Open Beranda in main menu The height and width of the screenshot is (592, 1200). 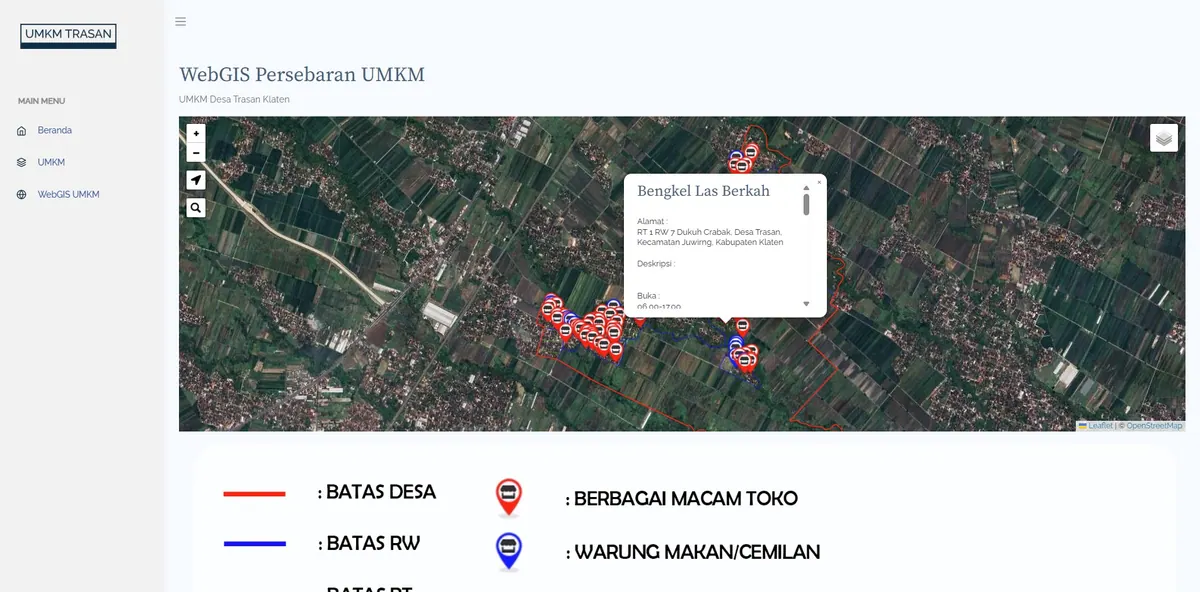coord(55,130)
